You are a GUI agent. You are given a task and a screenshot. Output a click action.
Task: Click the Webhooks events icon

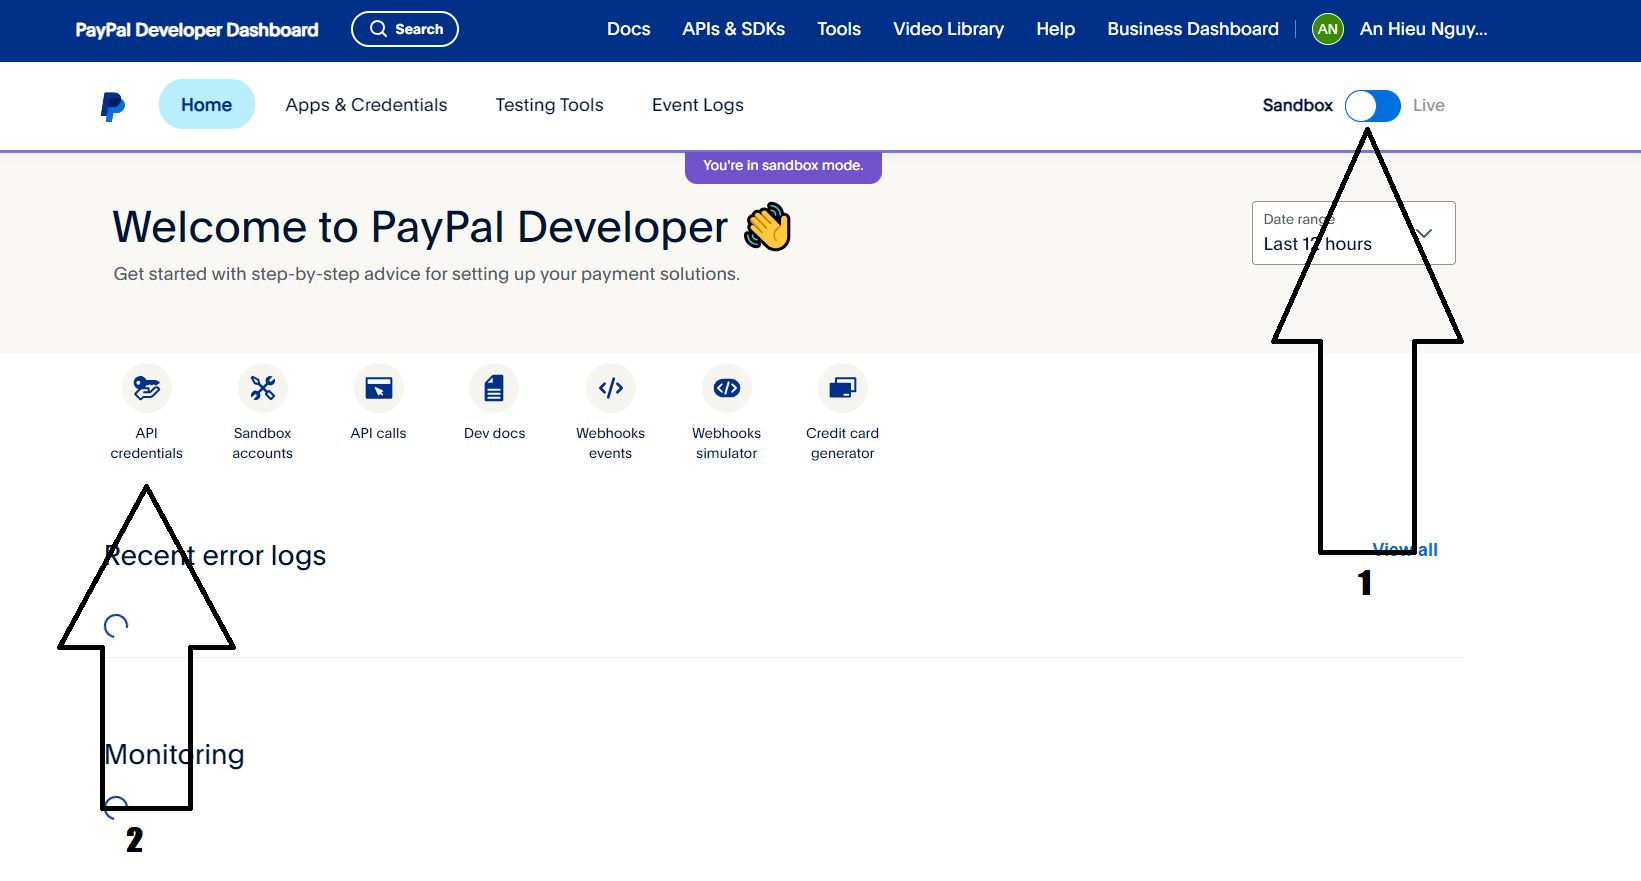point(611,388)
